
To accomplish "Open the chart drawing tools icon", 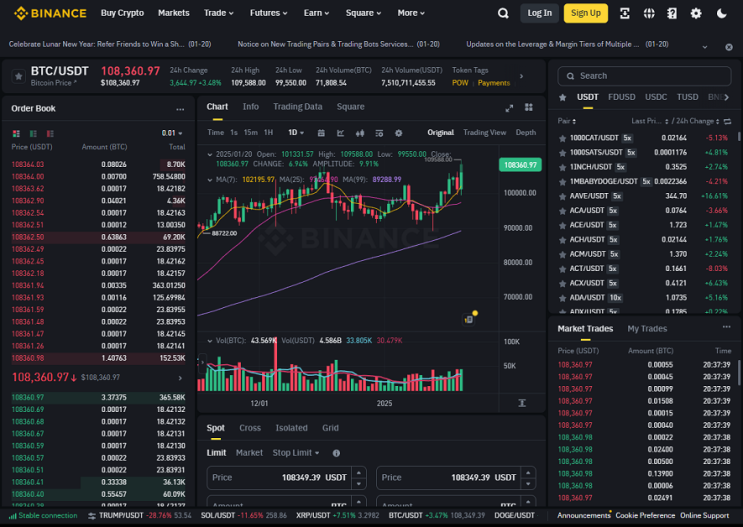I will [340, 133].
